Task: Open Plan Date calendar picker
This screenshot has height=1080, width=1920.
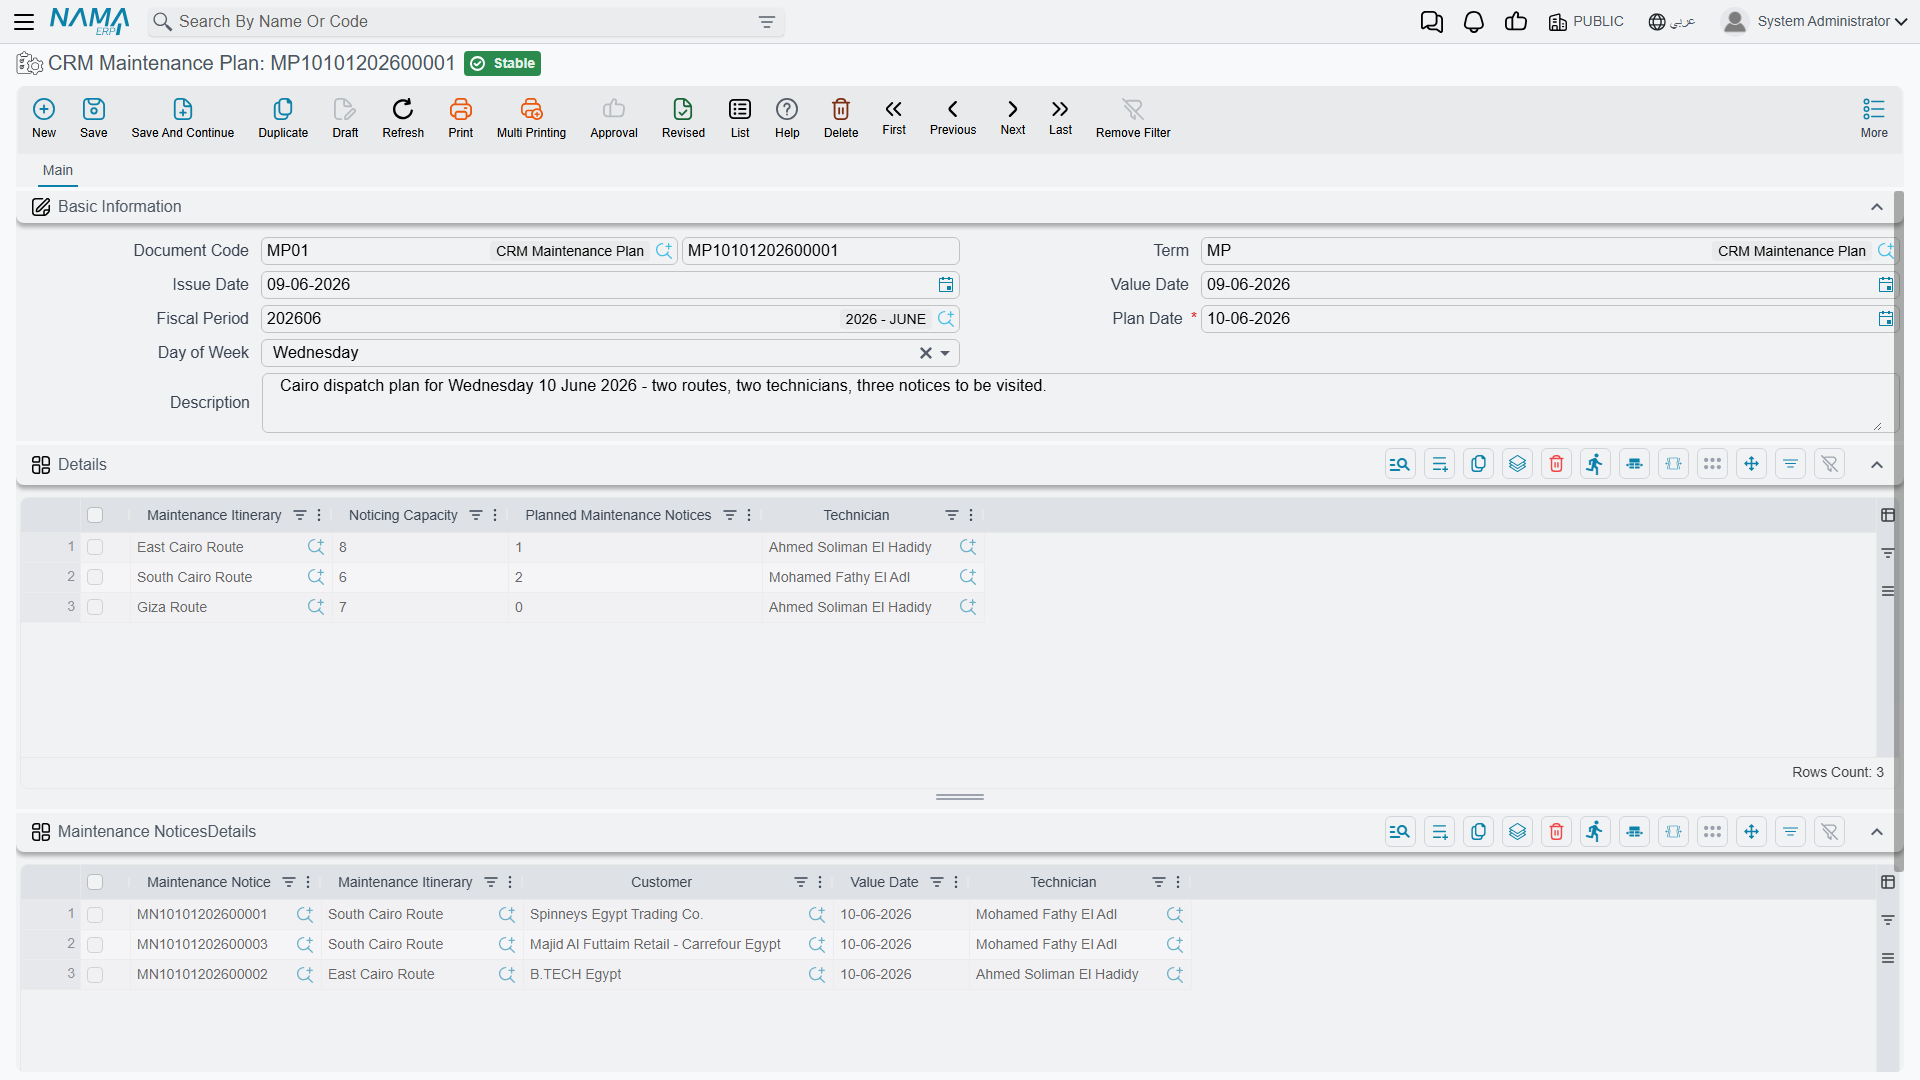Action: (x=1886, y=319)
